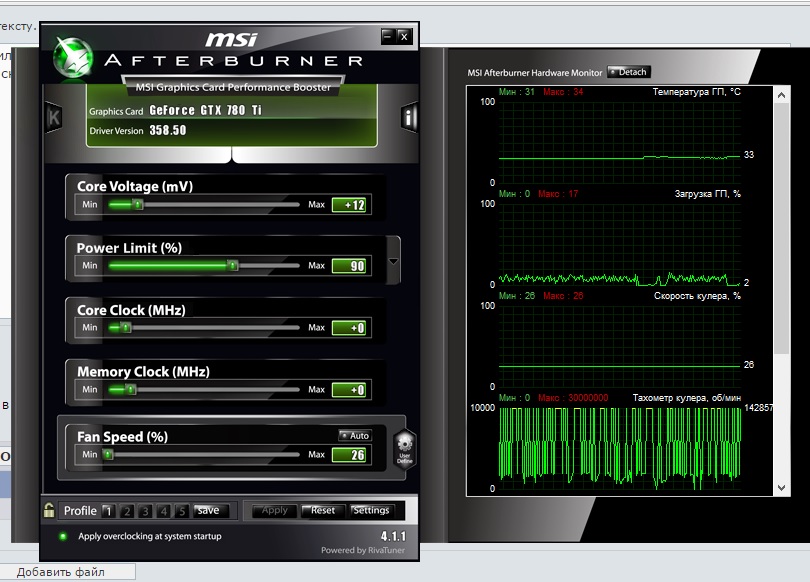Click the Core Voltage +12 value field
The height and width of the screenshot is (582, 810).
349,205
